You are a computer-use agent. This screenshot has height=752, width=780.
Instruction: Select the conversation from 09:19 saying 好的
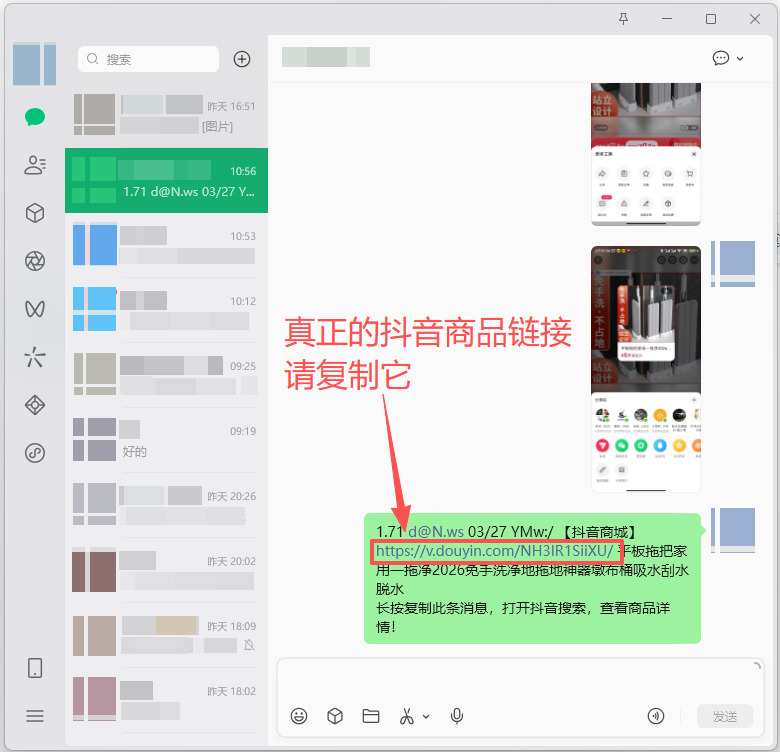click(x=166, y=440)
